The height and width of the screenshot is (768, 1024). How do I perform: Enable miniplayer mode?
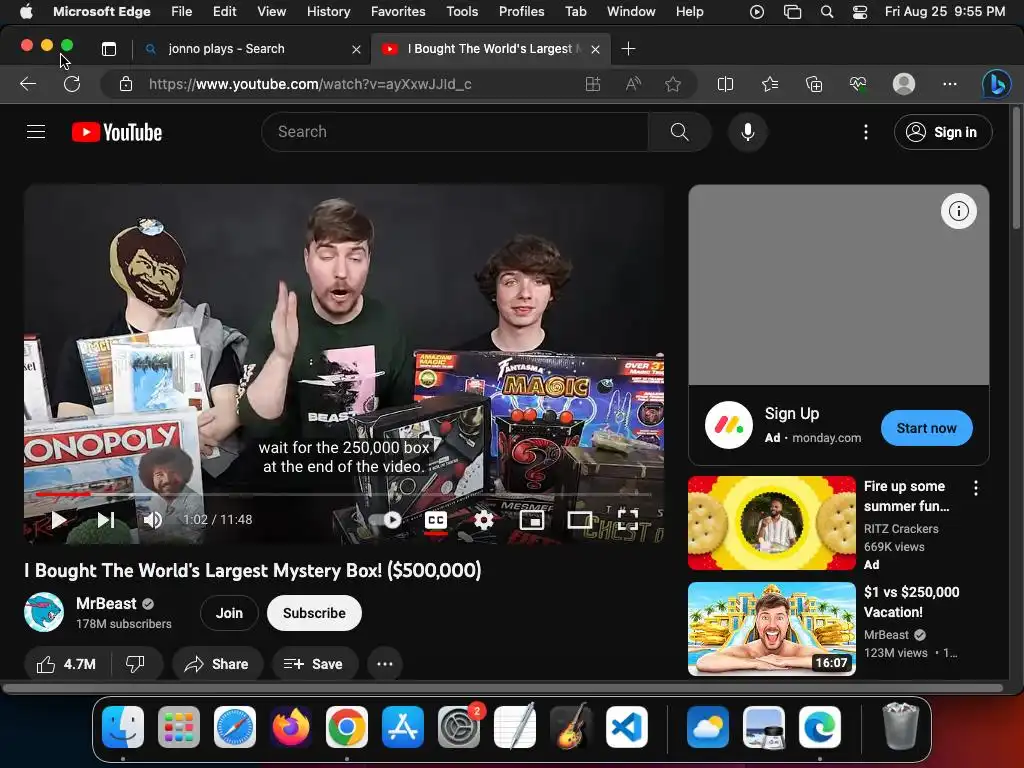coord(532,520)
